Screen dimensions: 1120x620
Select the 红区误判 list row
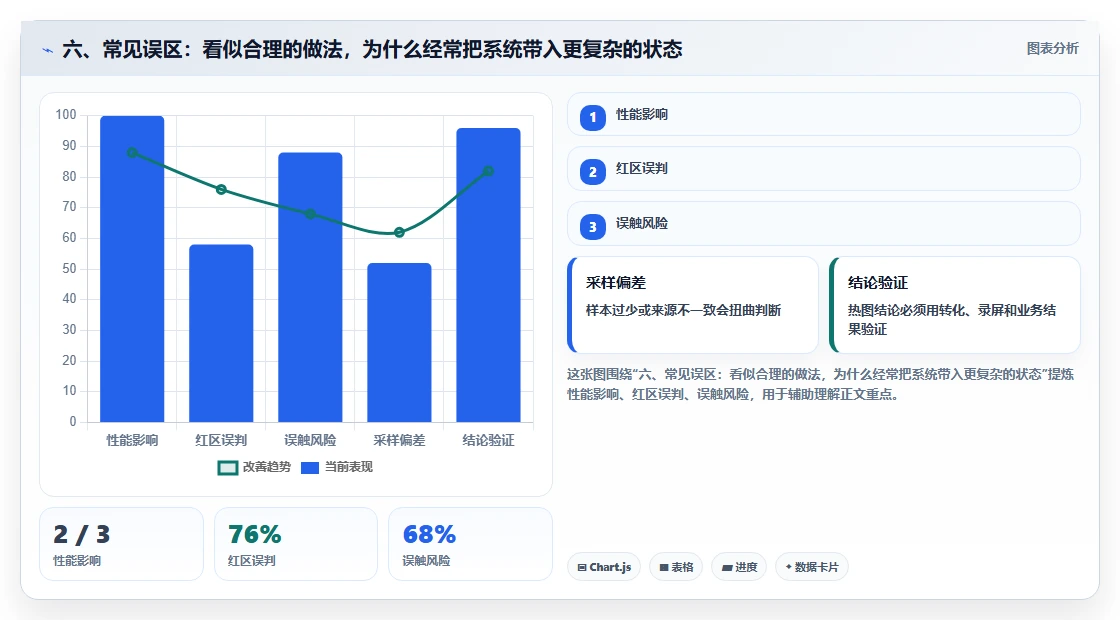pyautogui.click(x=824, y=169)
